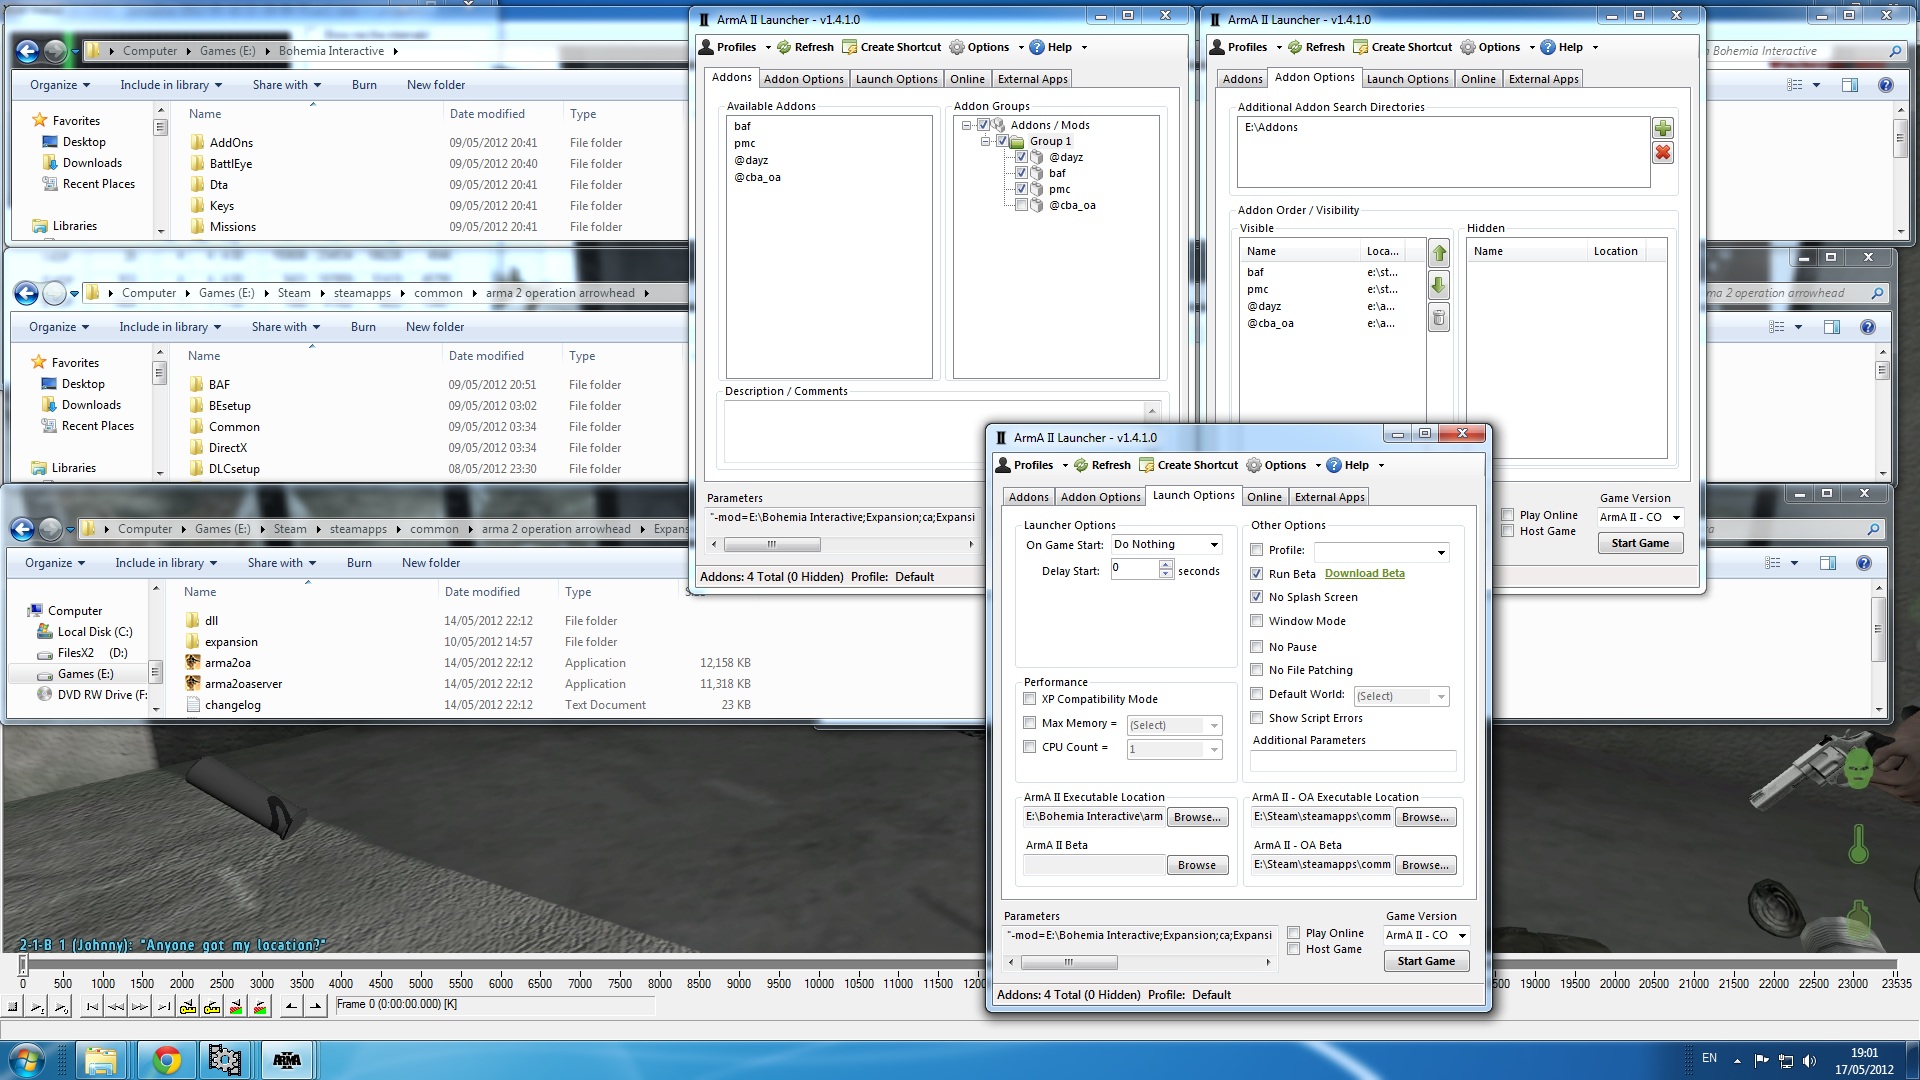Open Profiles menu in front launcher
This screenshot has height=1080, width=1920.
1032,465
